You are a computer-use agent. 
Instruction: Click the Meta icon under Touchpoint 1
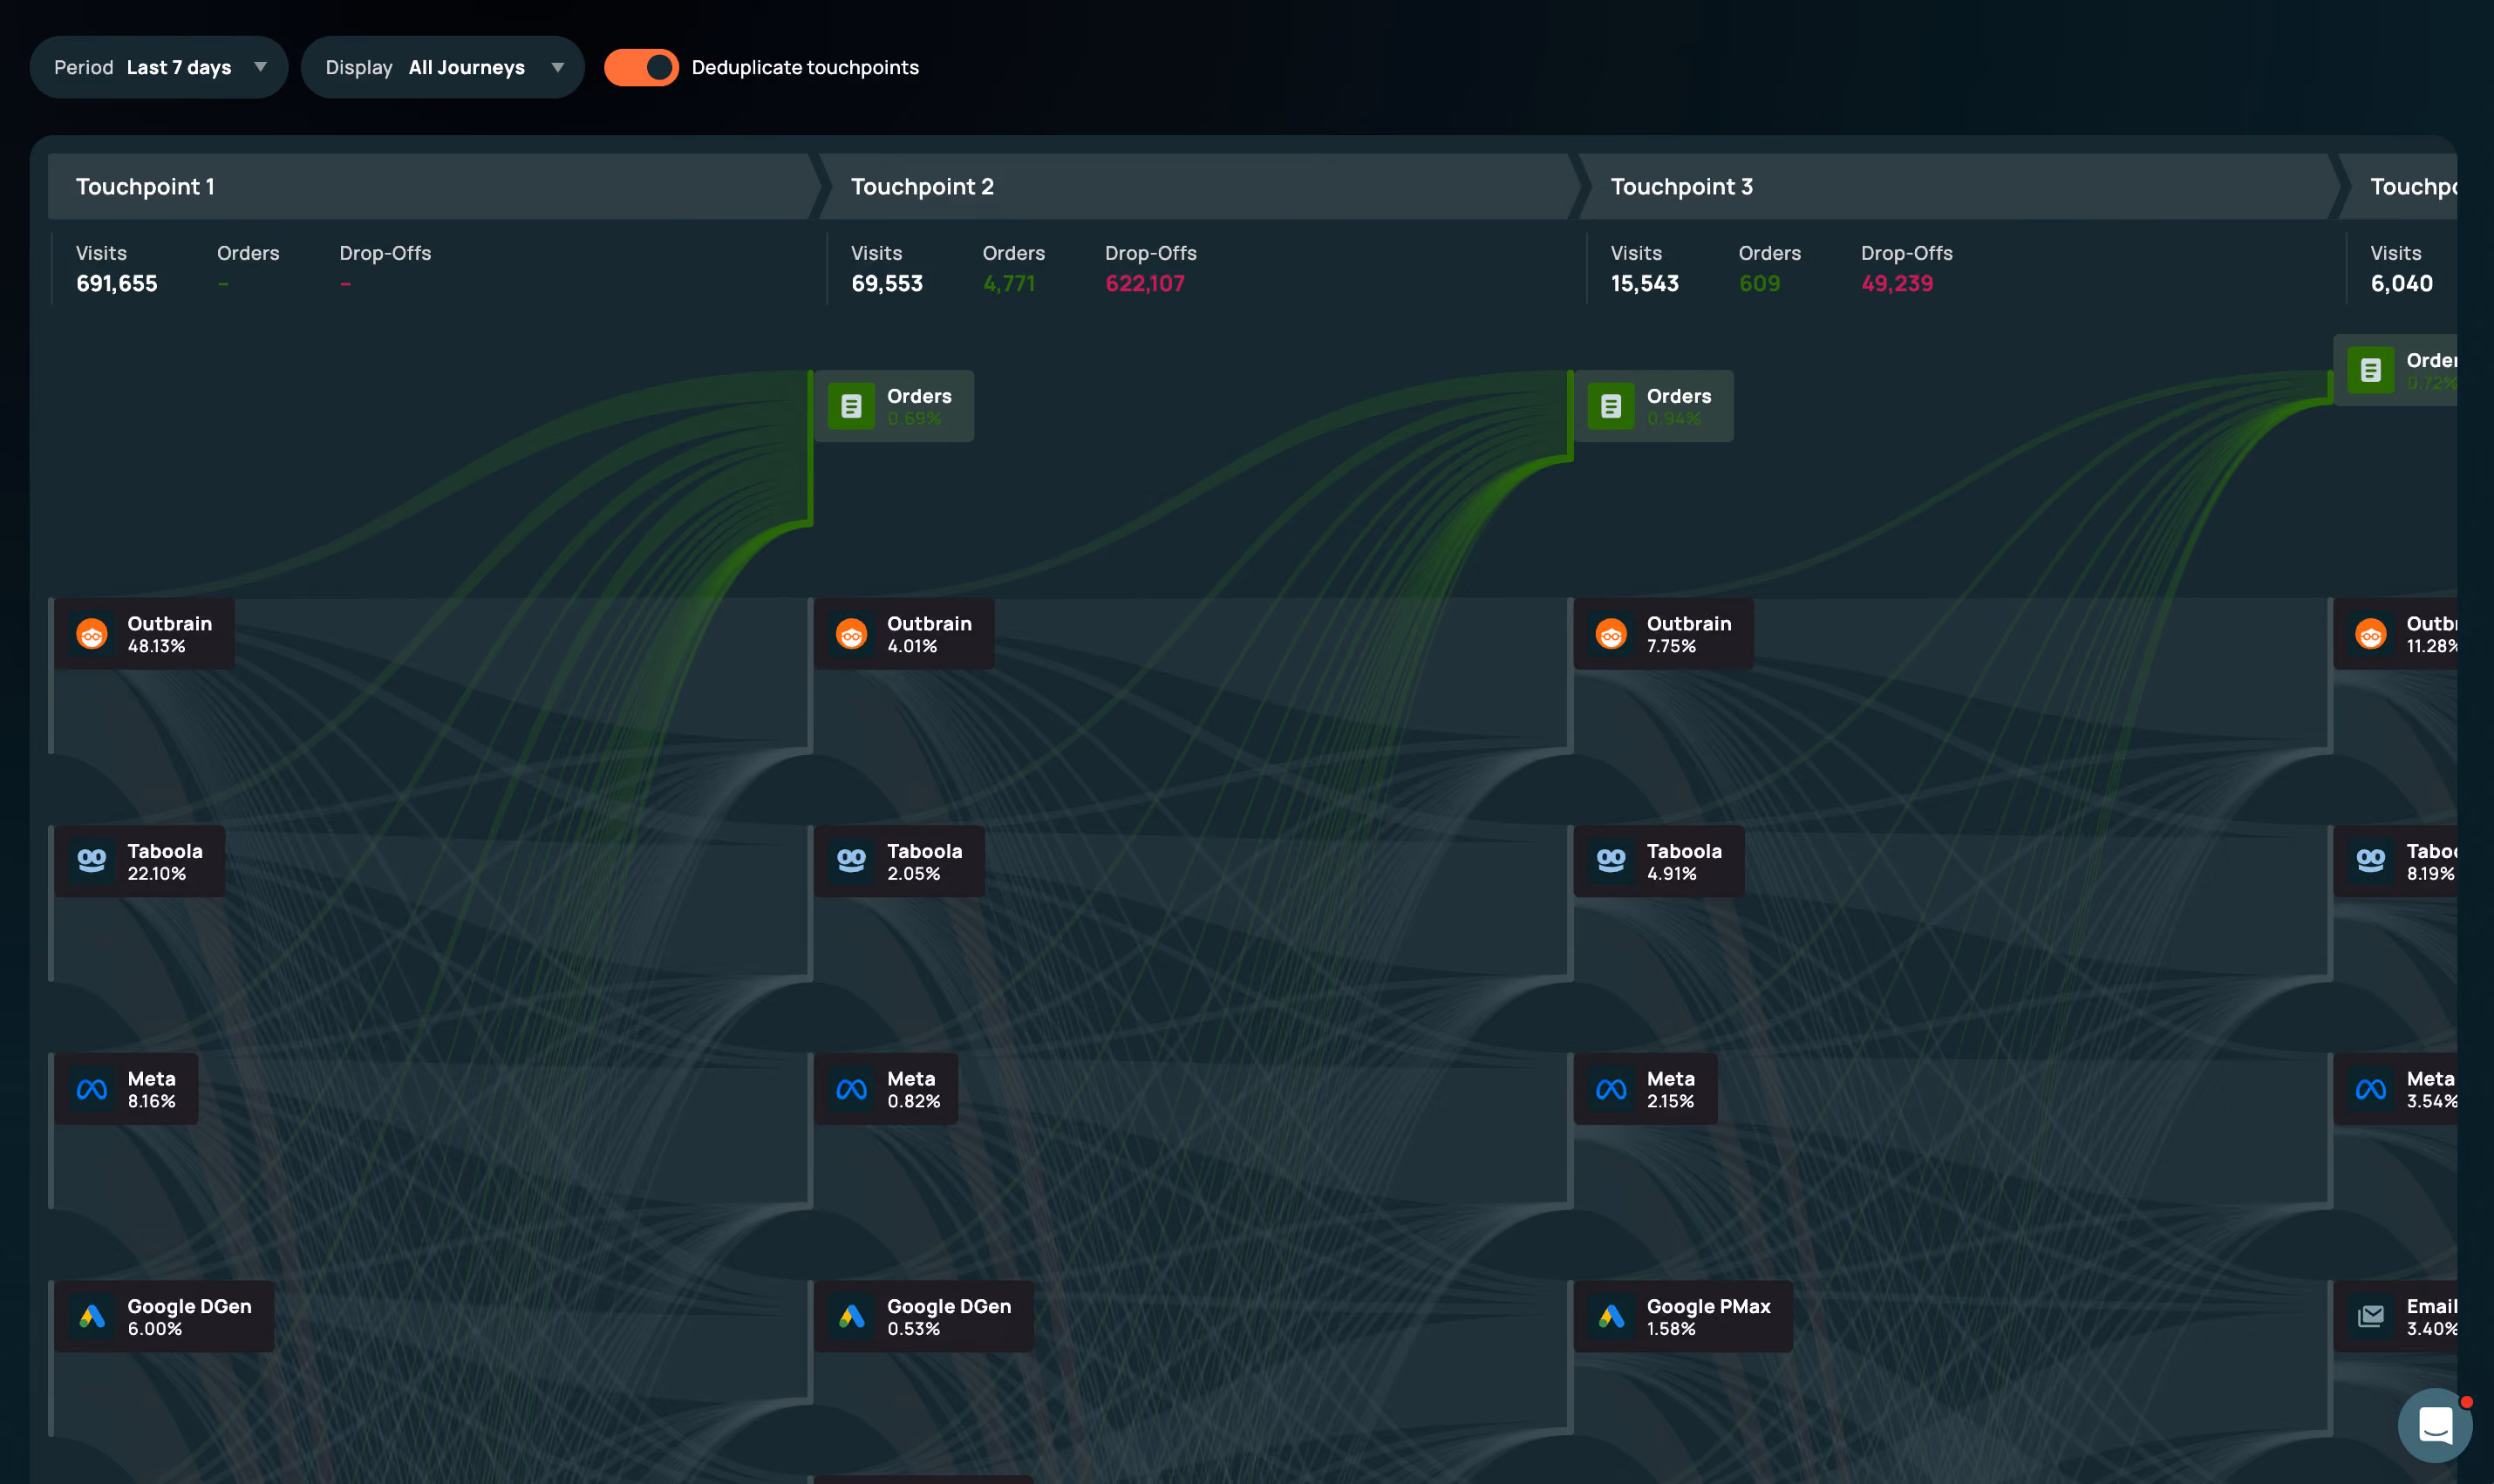92,1089
